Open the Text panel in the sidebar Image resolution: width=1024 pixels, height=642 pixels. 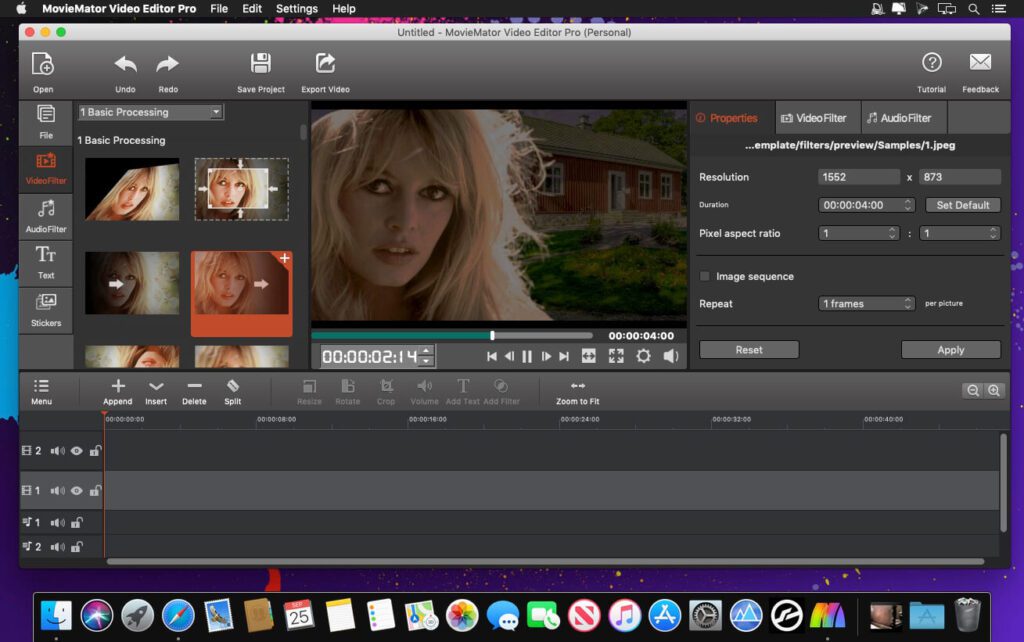click(x=45, y=262)
